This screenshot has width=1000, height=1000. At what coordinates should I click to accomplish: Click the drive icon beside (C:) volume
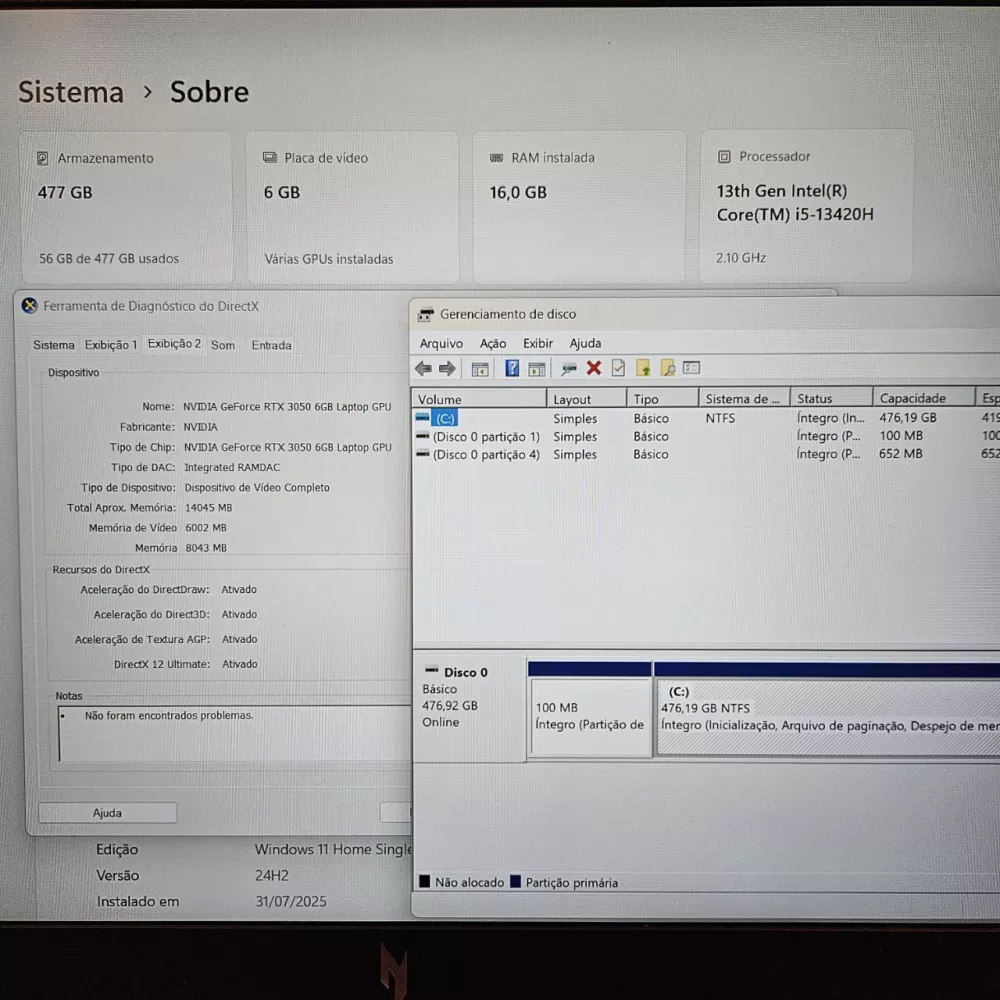(422, 418)
